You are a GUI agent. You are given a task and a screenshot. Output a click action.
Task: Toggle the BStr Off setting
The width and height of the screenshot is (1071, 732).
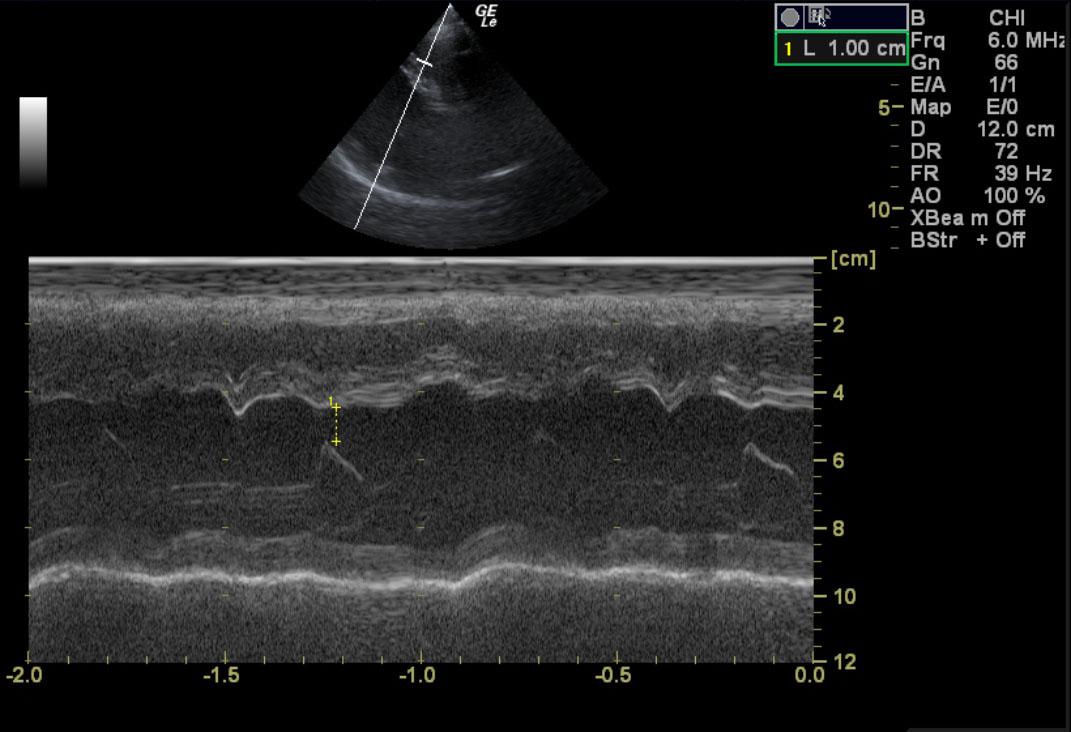(967, 240)
